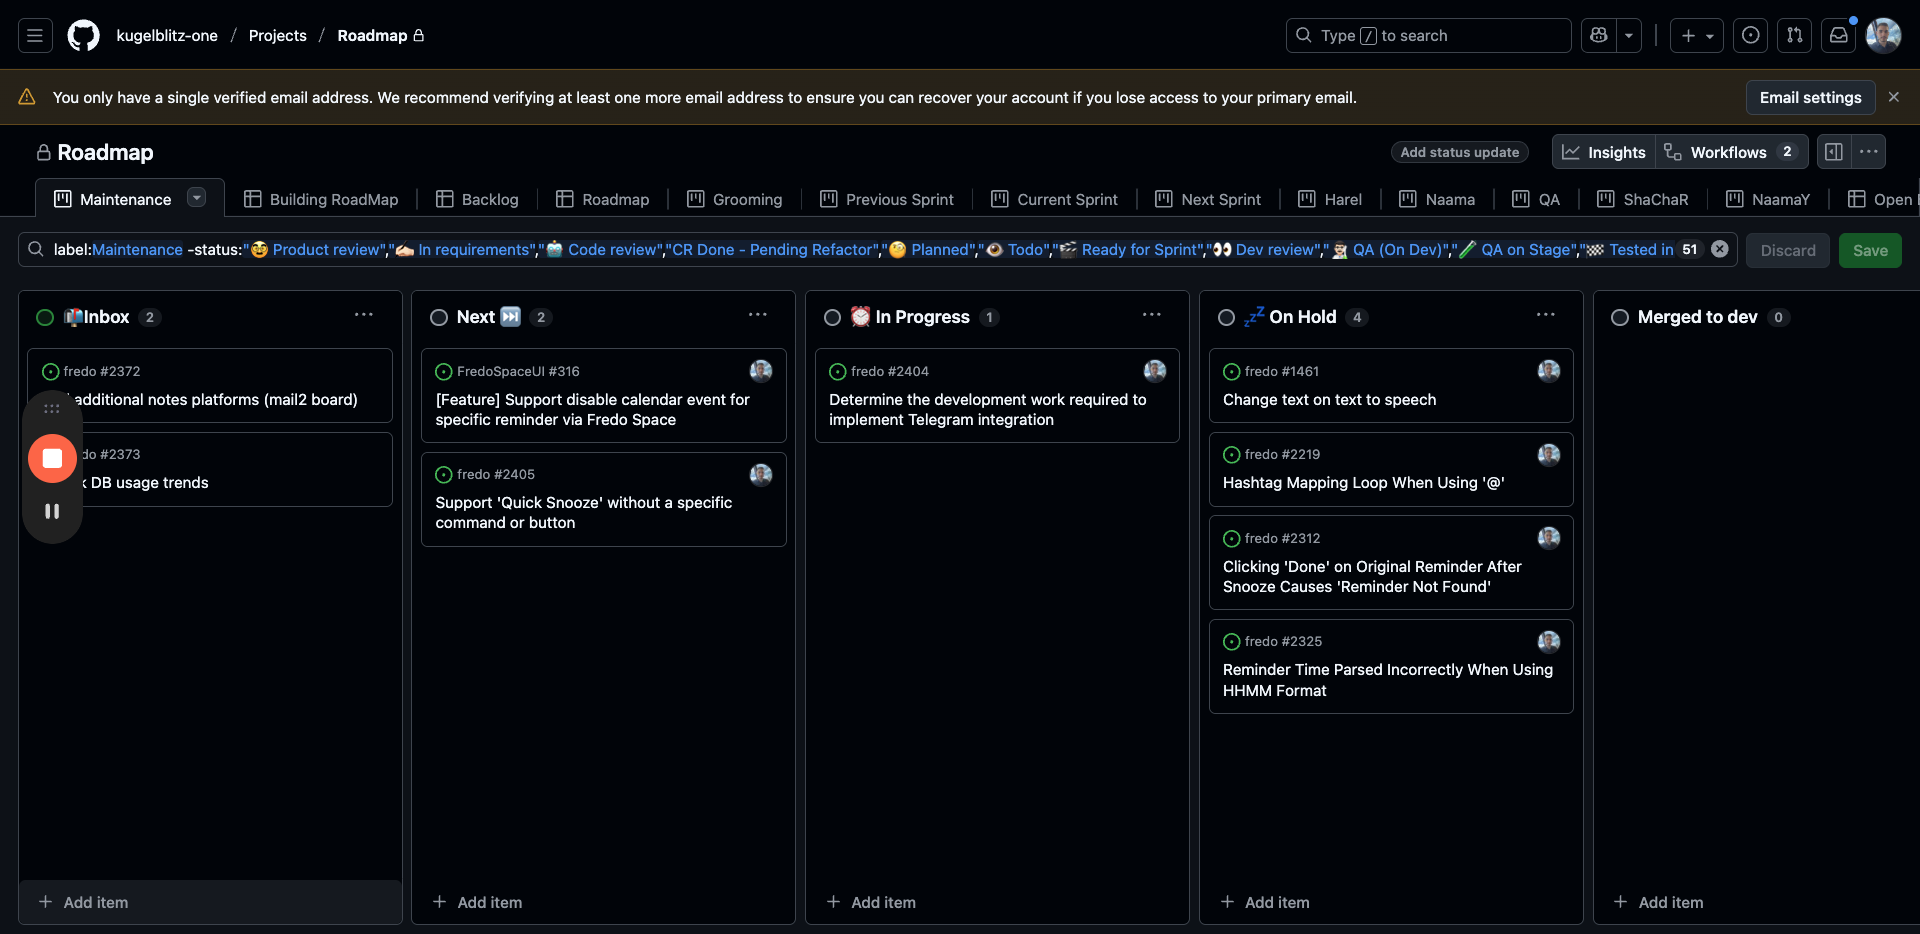The image size is (1920, 934).
Task: Open the issues icon in header
Action: pyautogui.click(x=1750, y=36)
